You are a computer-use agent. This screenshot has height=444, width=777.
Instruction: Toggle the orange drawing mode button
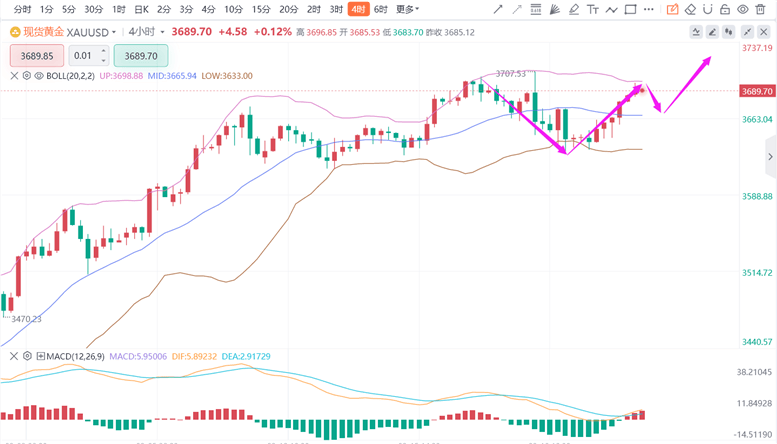tap(673, 9)
